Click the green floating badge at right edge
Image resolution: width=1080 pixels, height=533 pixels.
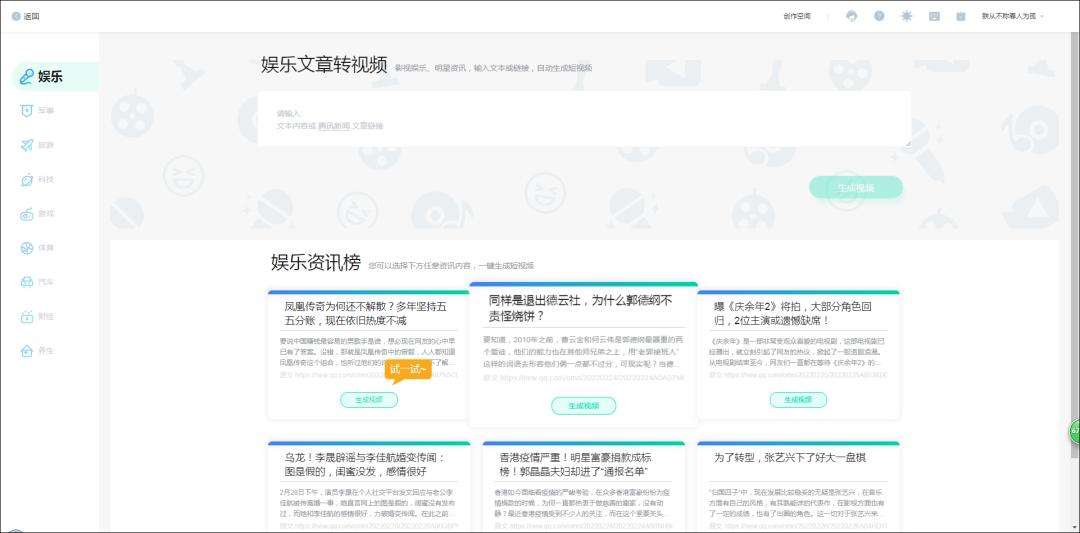(x=1074, y=431)
